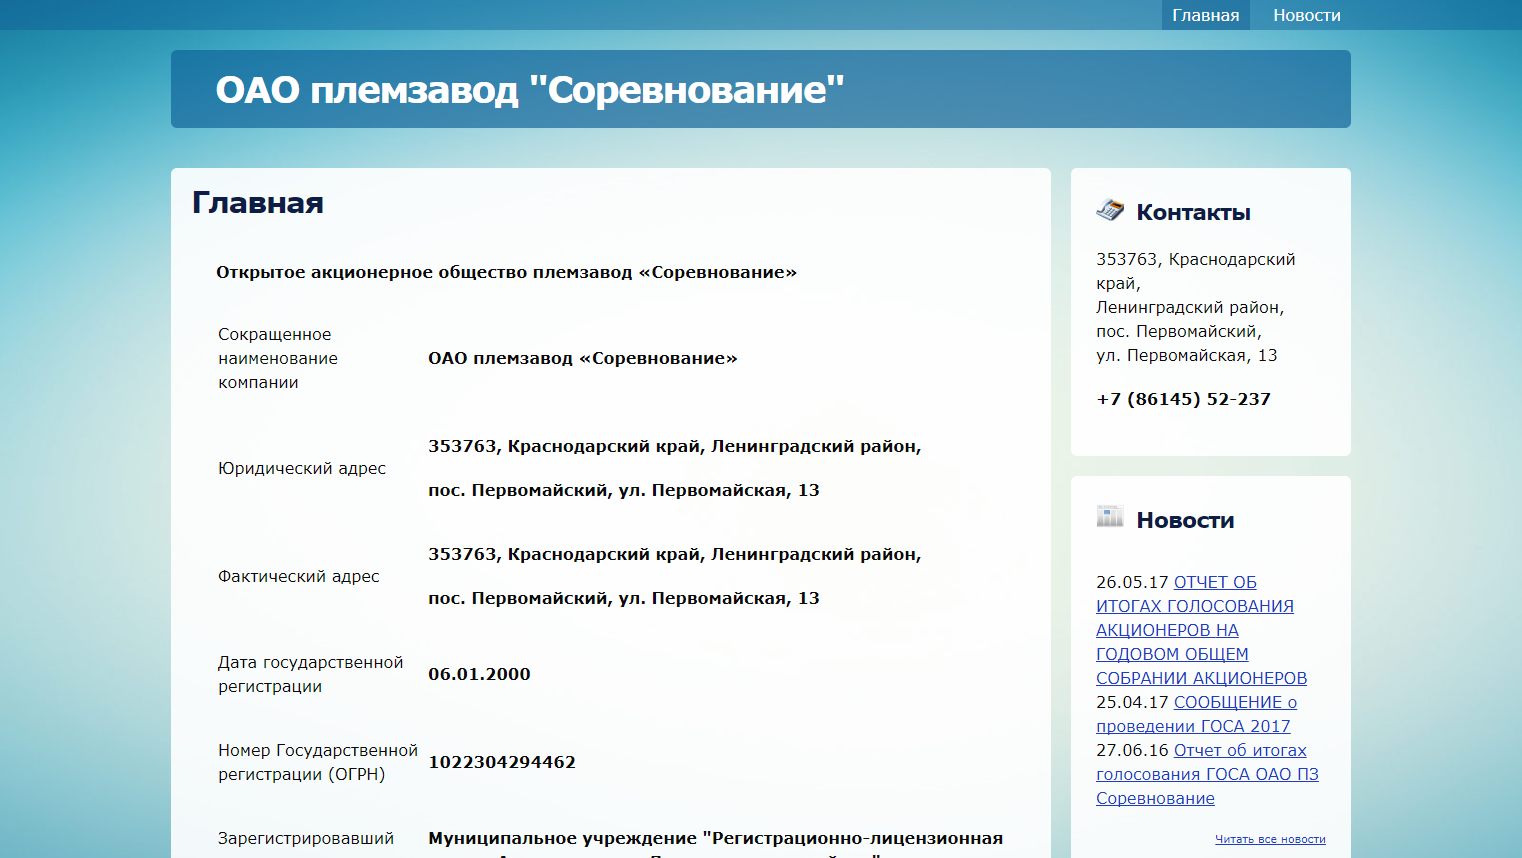Click the site title ОАО племзавод "Соревнование"
Viewport: 1522px width, 858px height.
530,90
